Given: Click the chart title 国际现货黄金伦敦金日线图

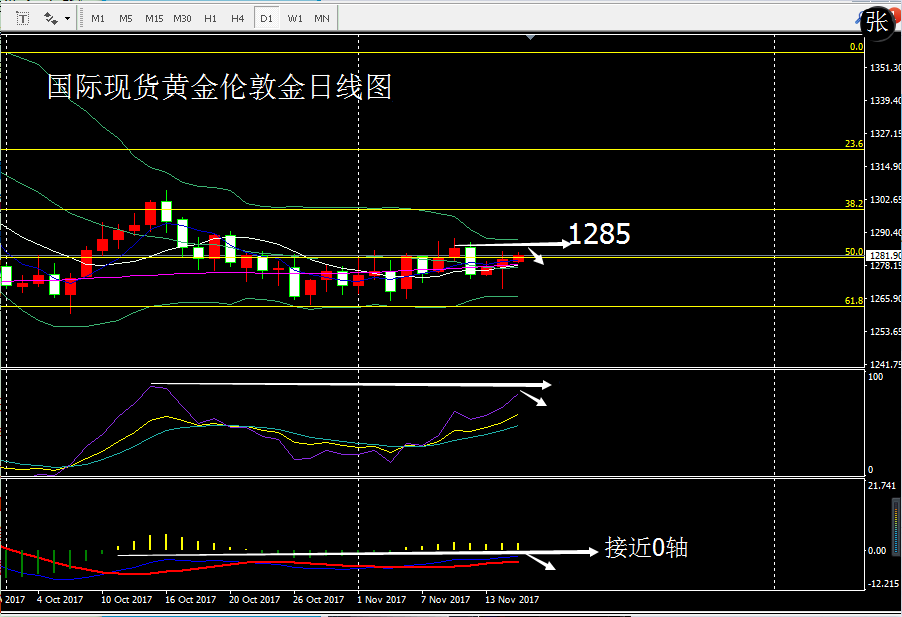Looking at the screenshot, I should tap(219, 87).
